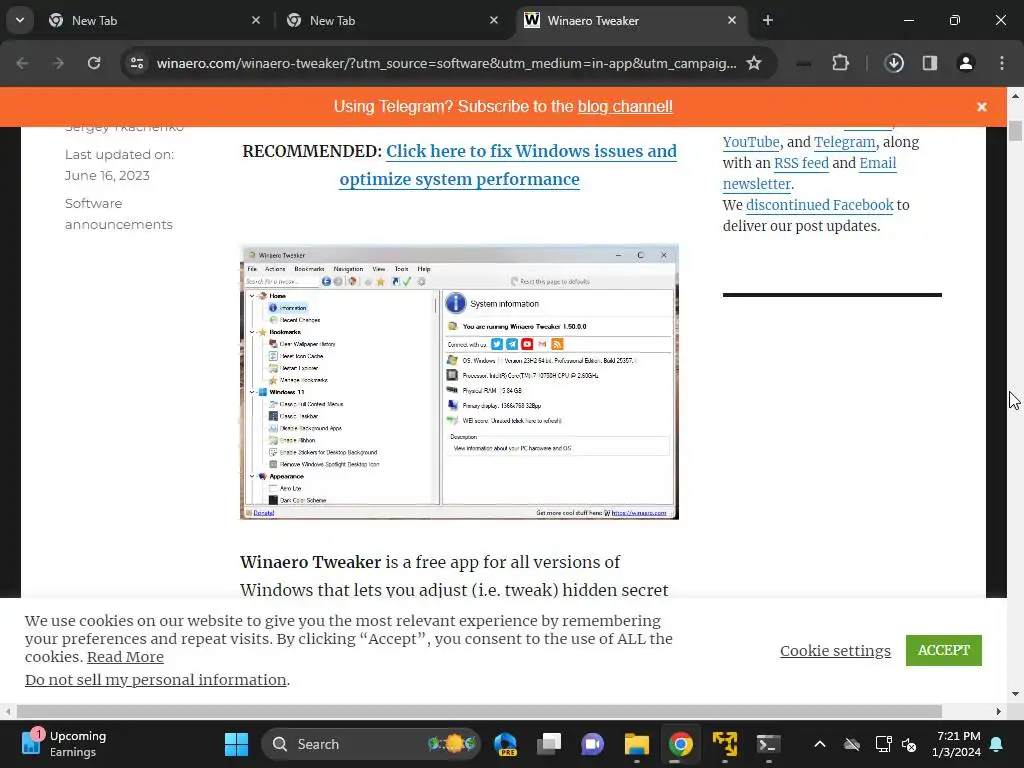Open Chrome downloads icon
The width and height of the screenshot is (1024, 768).
[x=894, y=63]
